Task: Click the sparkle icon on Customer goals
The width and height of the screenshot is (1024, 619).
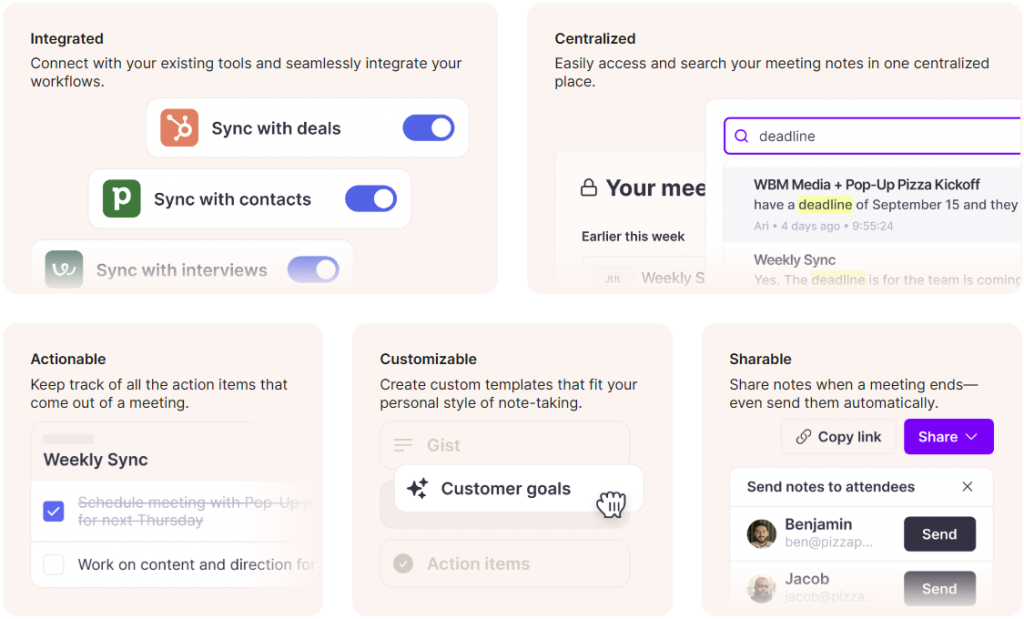Action: [418, 488]
